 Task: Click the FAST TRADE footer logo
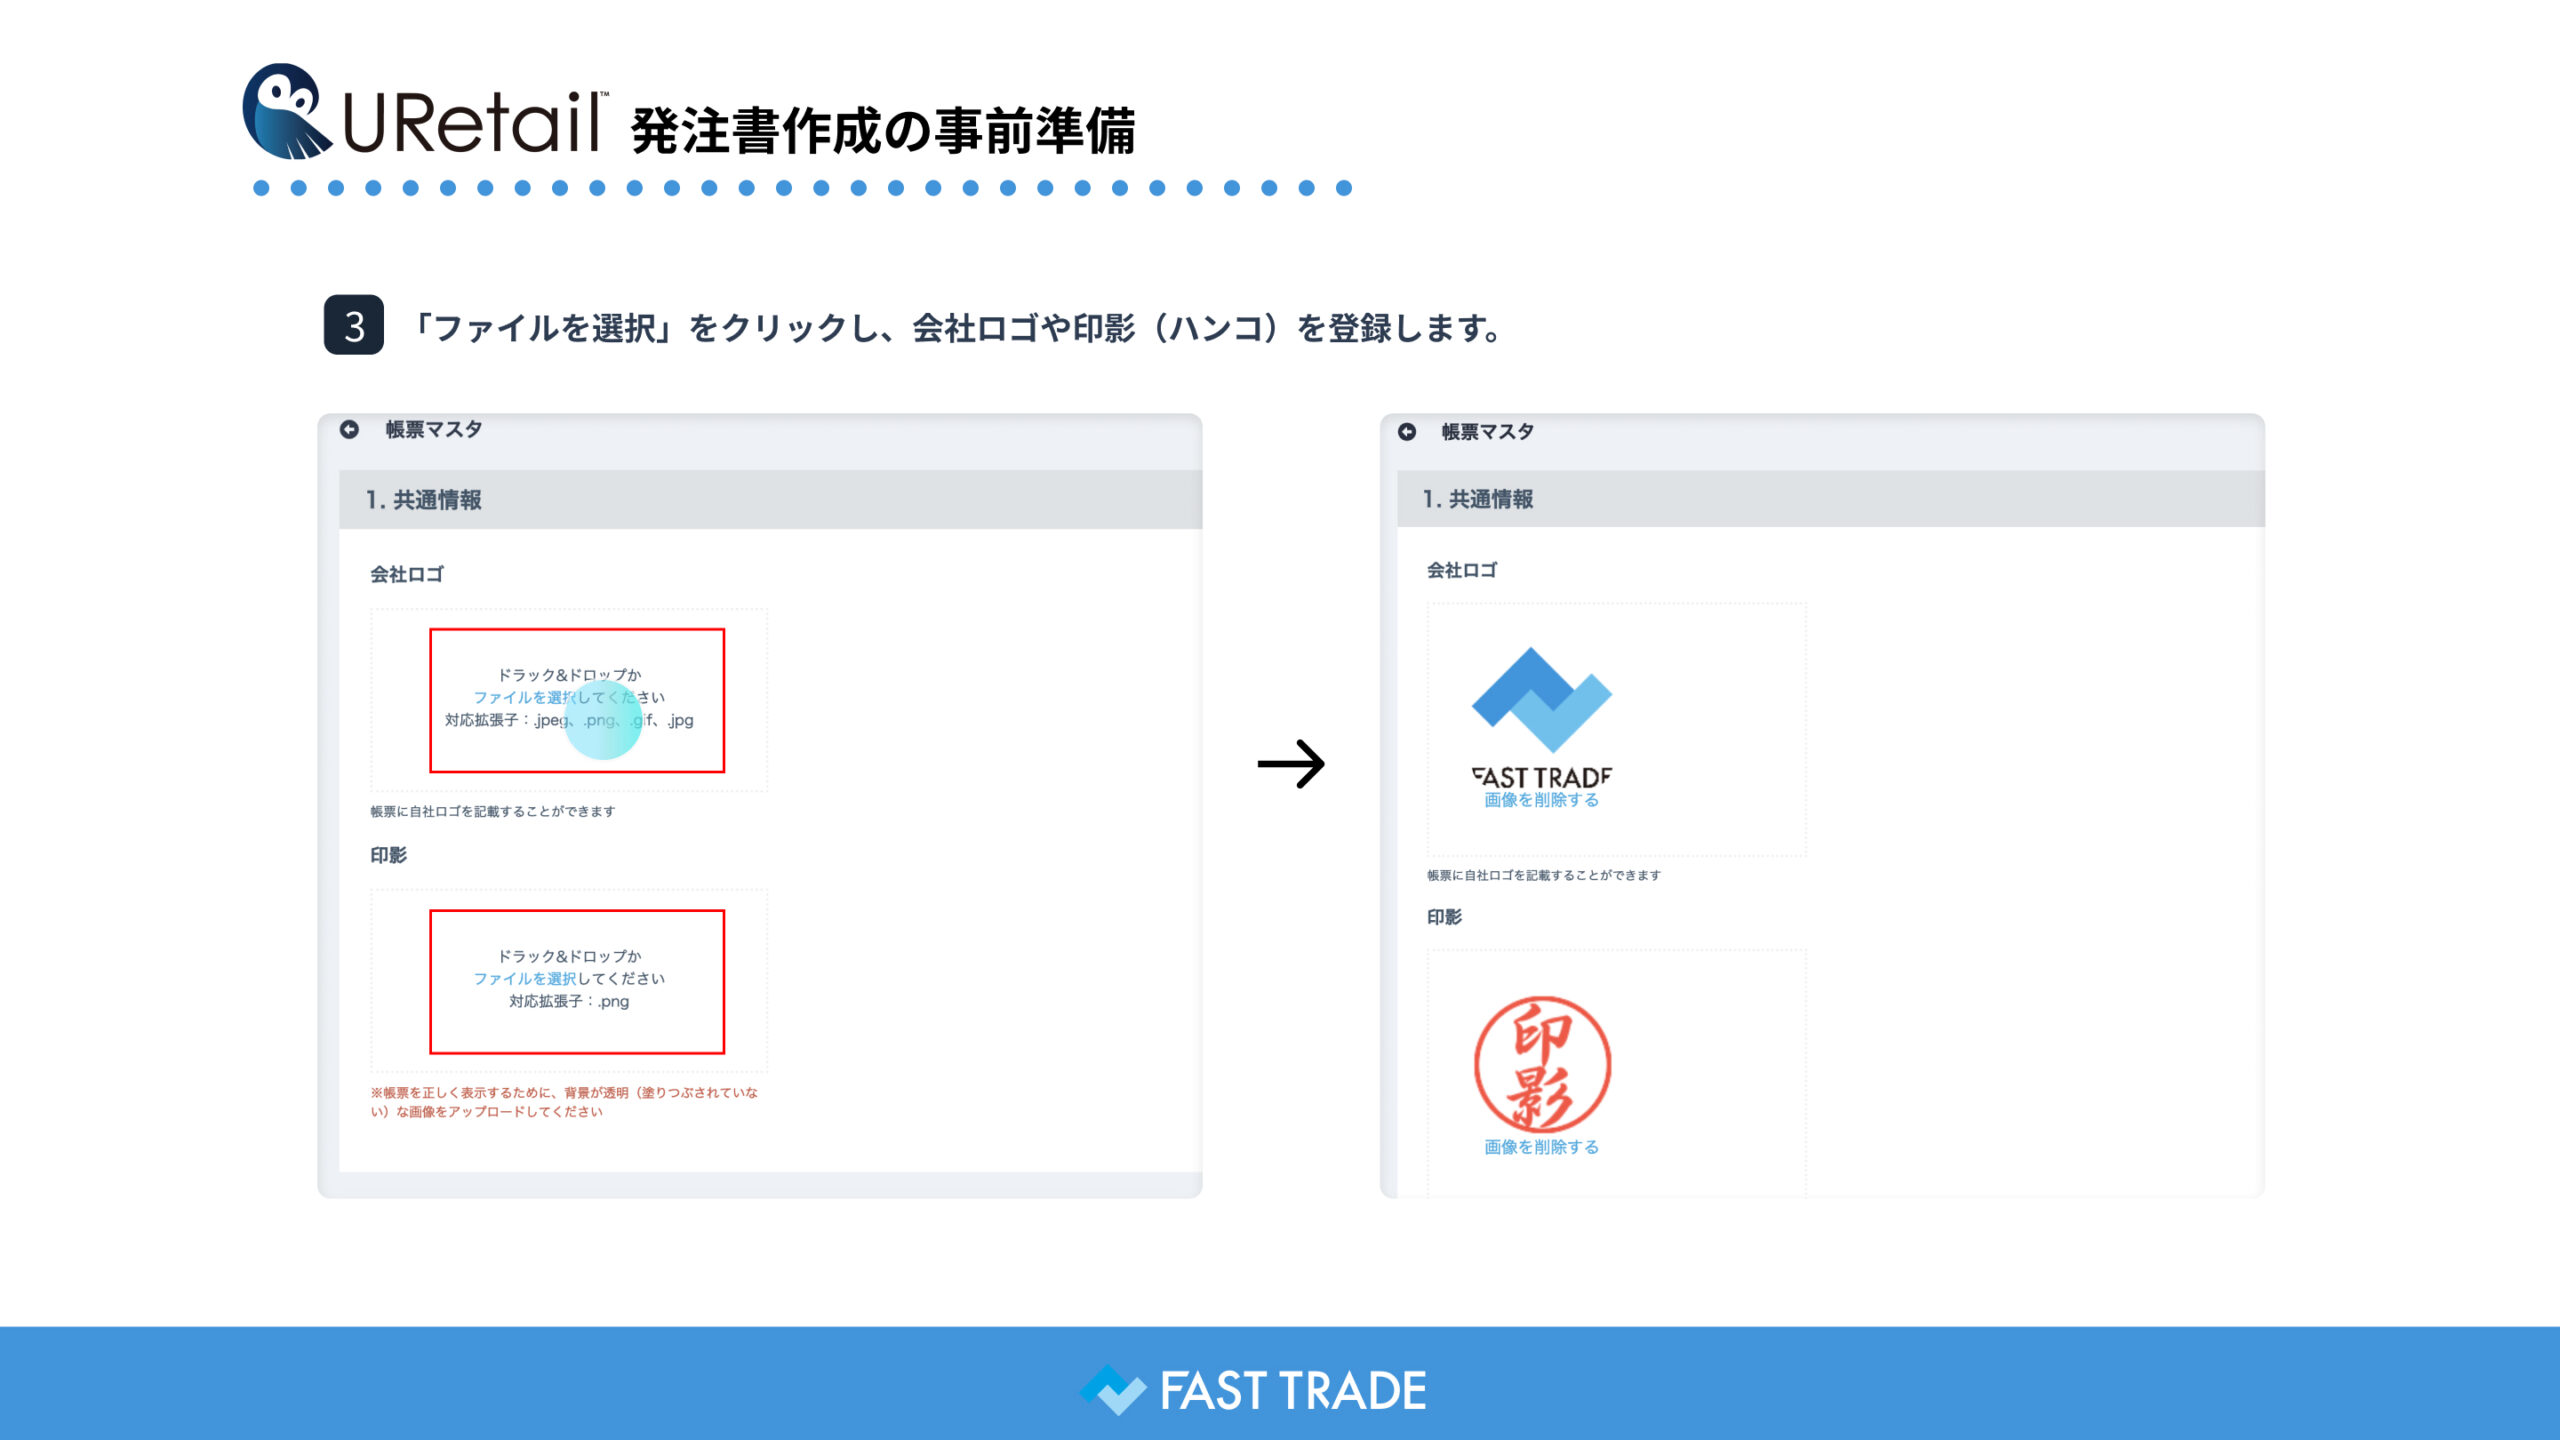point(1254,1390)
